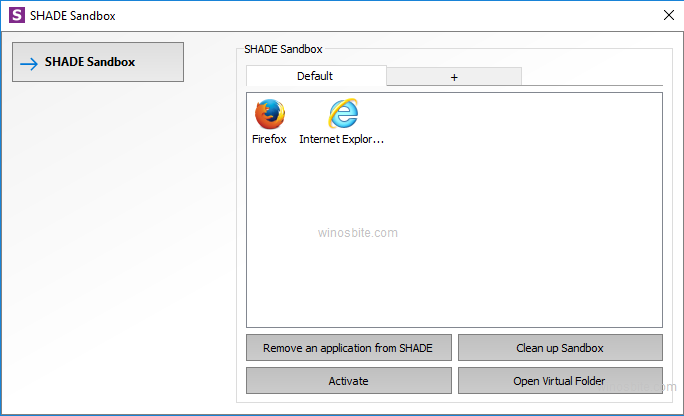Screen dimensions: 684x416
Task: Select the Internet Explorer application icon
Action: click(x=343, y=113)
